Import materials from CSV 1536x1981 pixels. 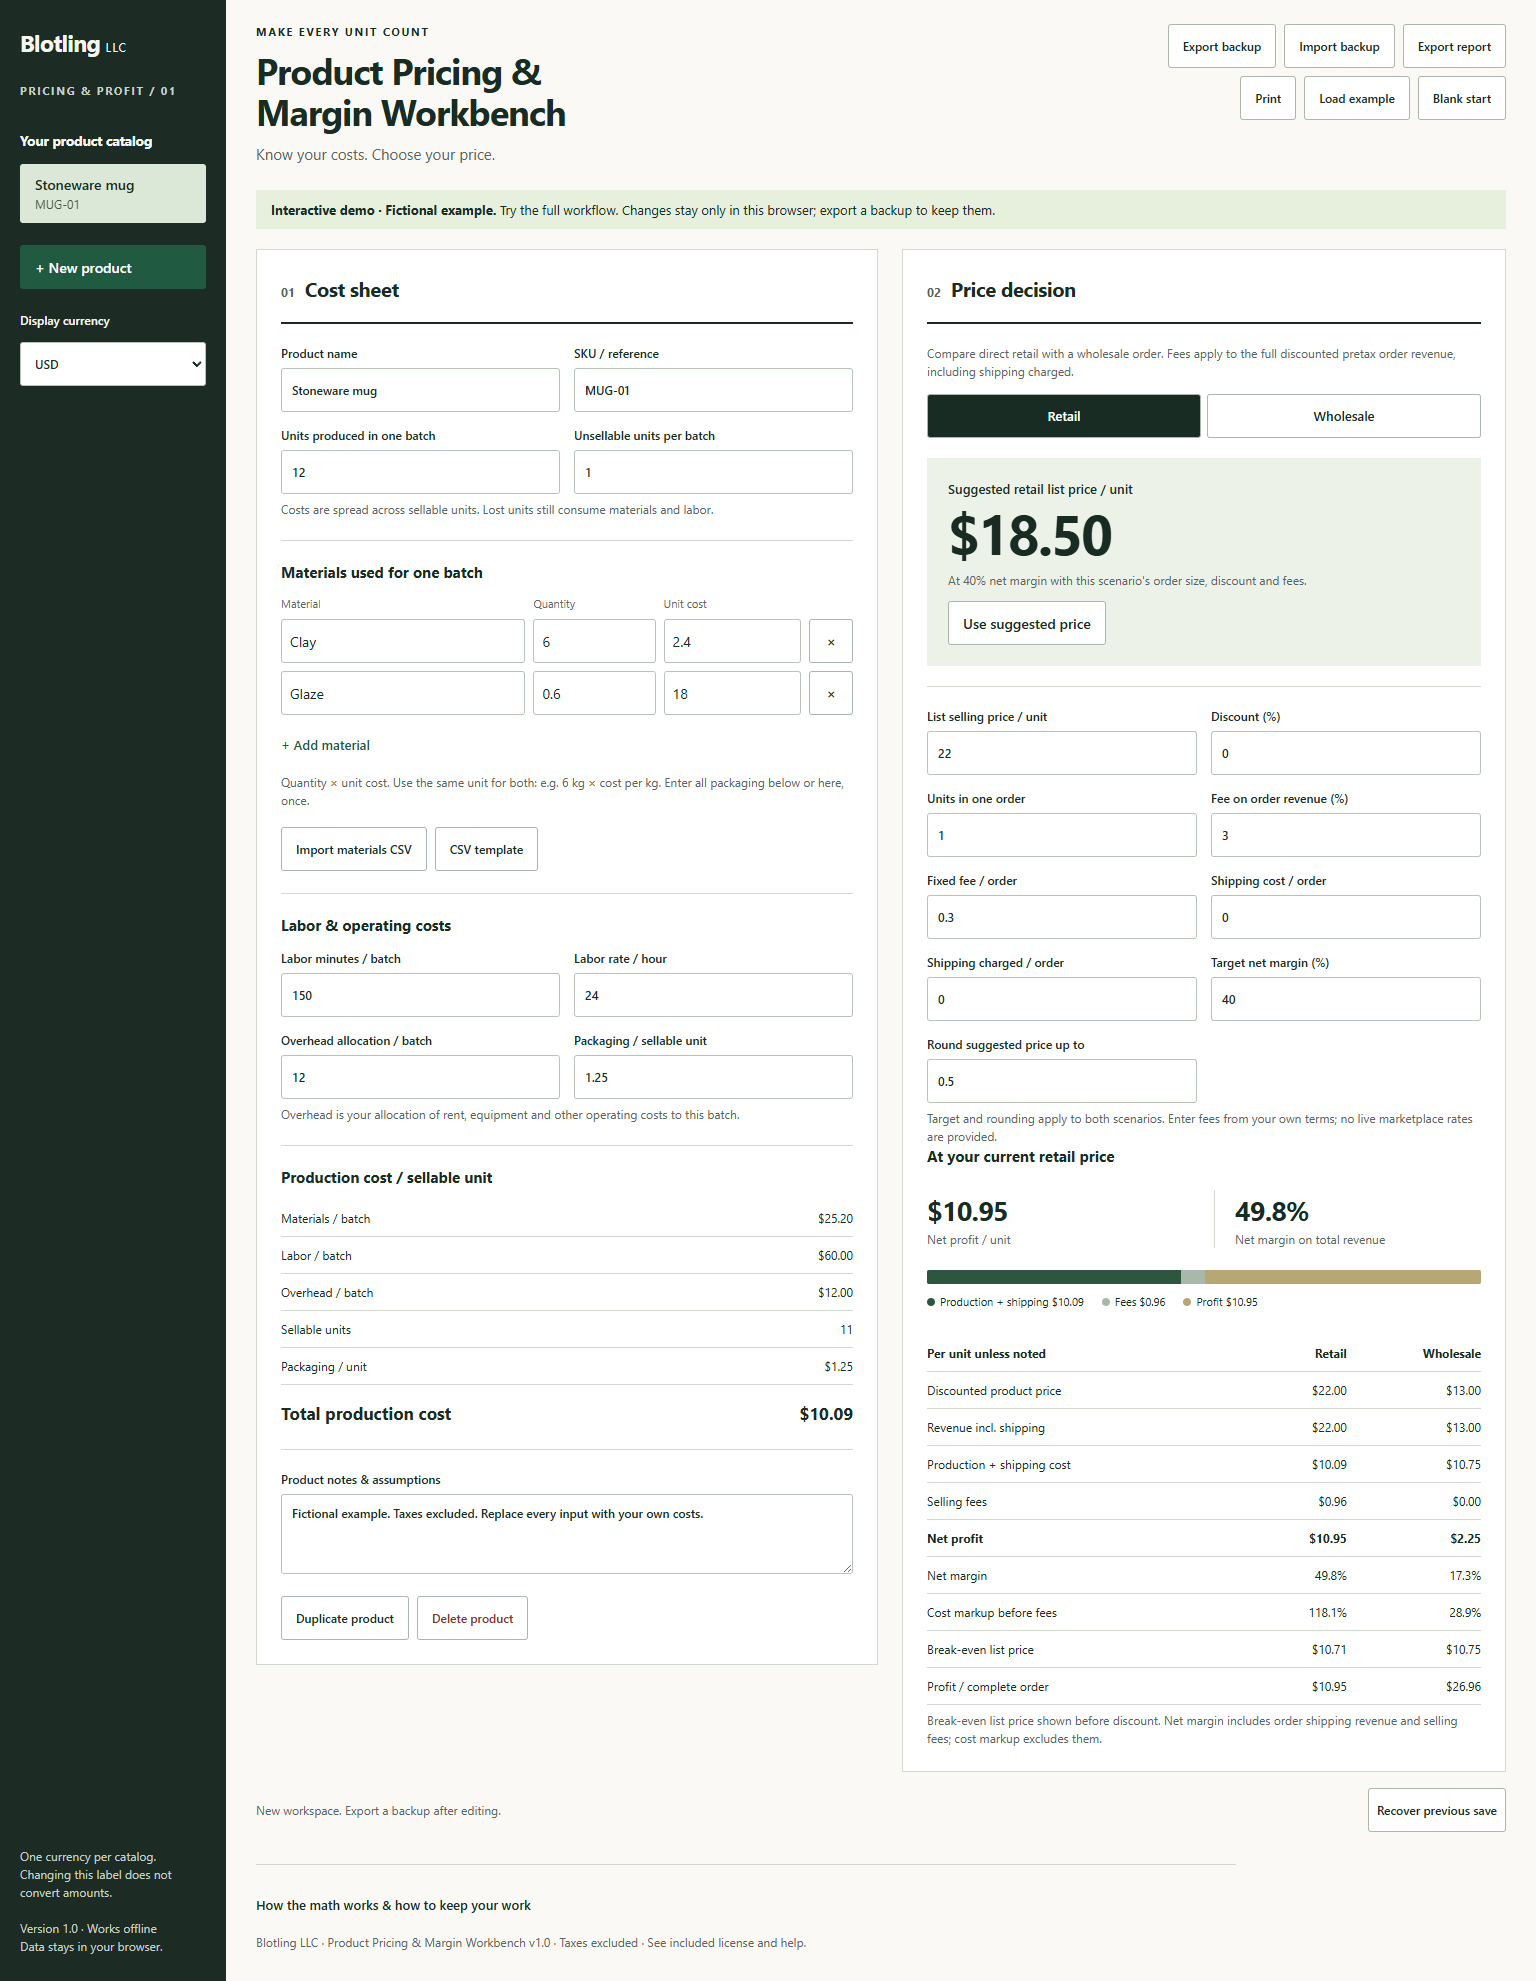pos(353,849)
